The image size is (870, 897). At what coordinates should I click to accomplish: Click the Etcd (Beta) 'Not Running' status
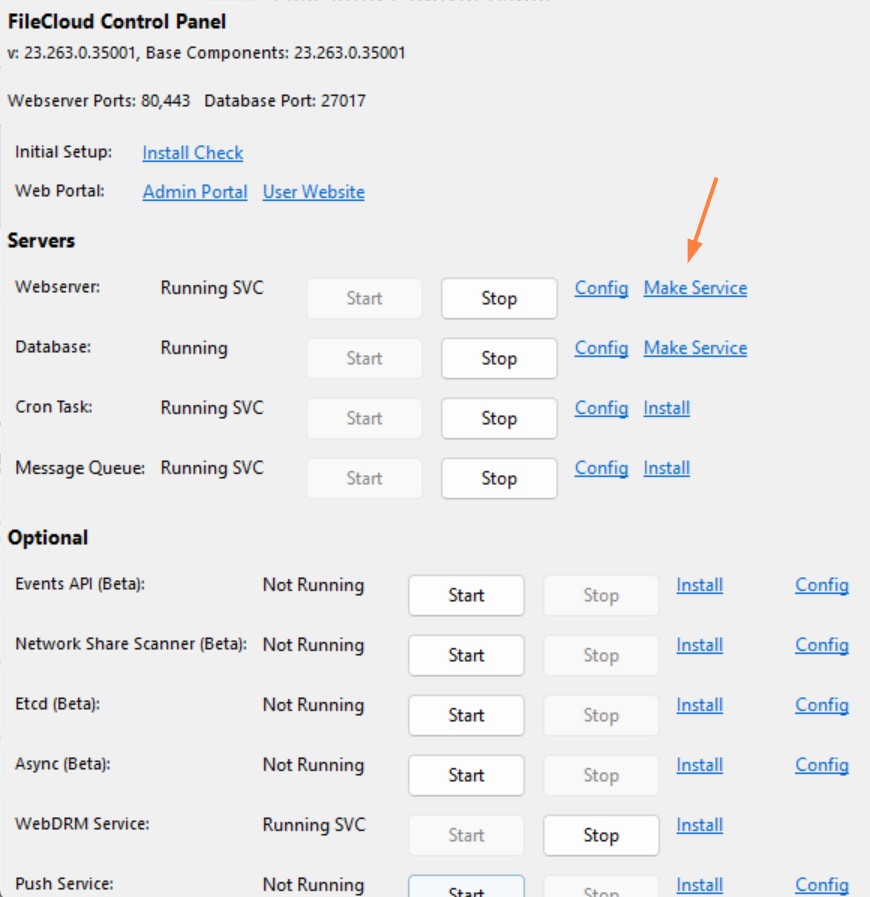coord(313,705)
